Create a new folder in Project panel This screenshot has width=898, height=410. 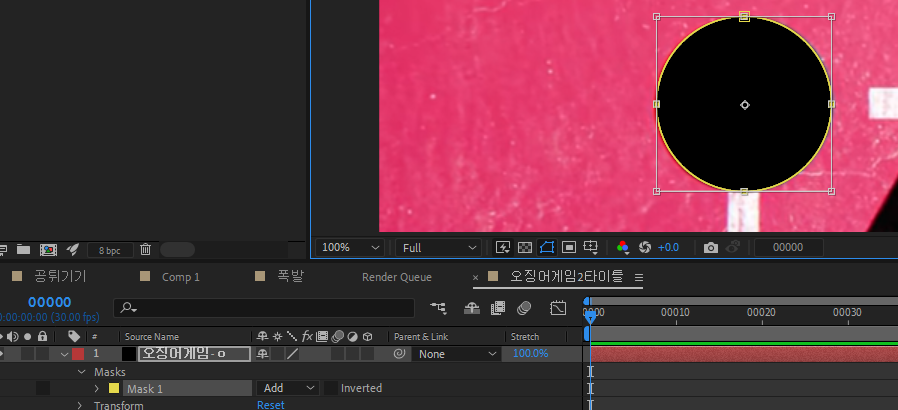(x=23, y=249)
